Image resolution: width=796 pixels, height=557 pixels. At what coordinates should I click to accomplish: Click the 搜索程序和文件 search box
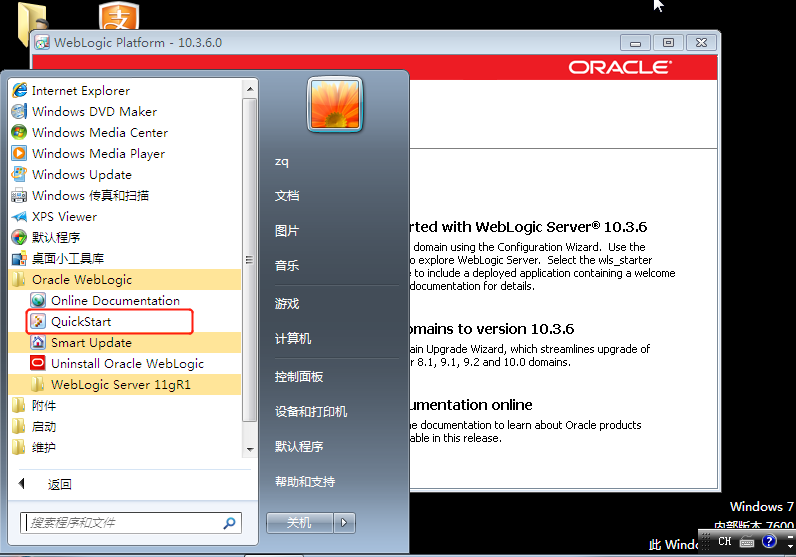click(131, 523)
